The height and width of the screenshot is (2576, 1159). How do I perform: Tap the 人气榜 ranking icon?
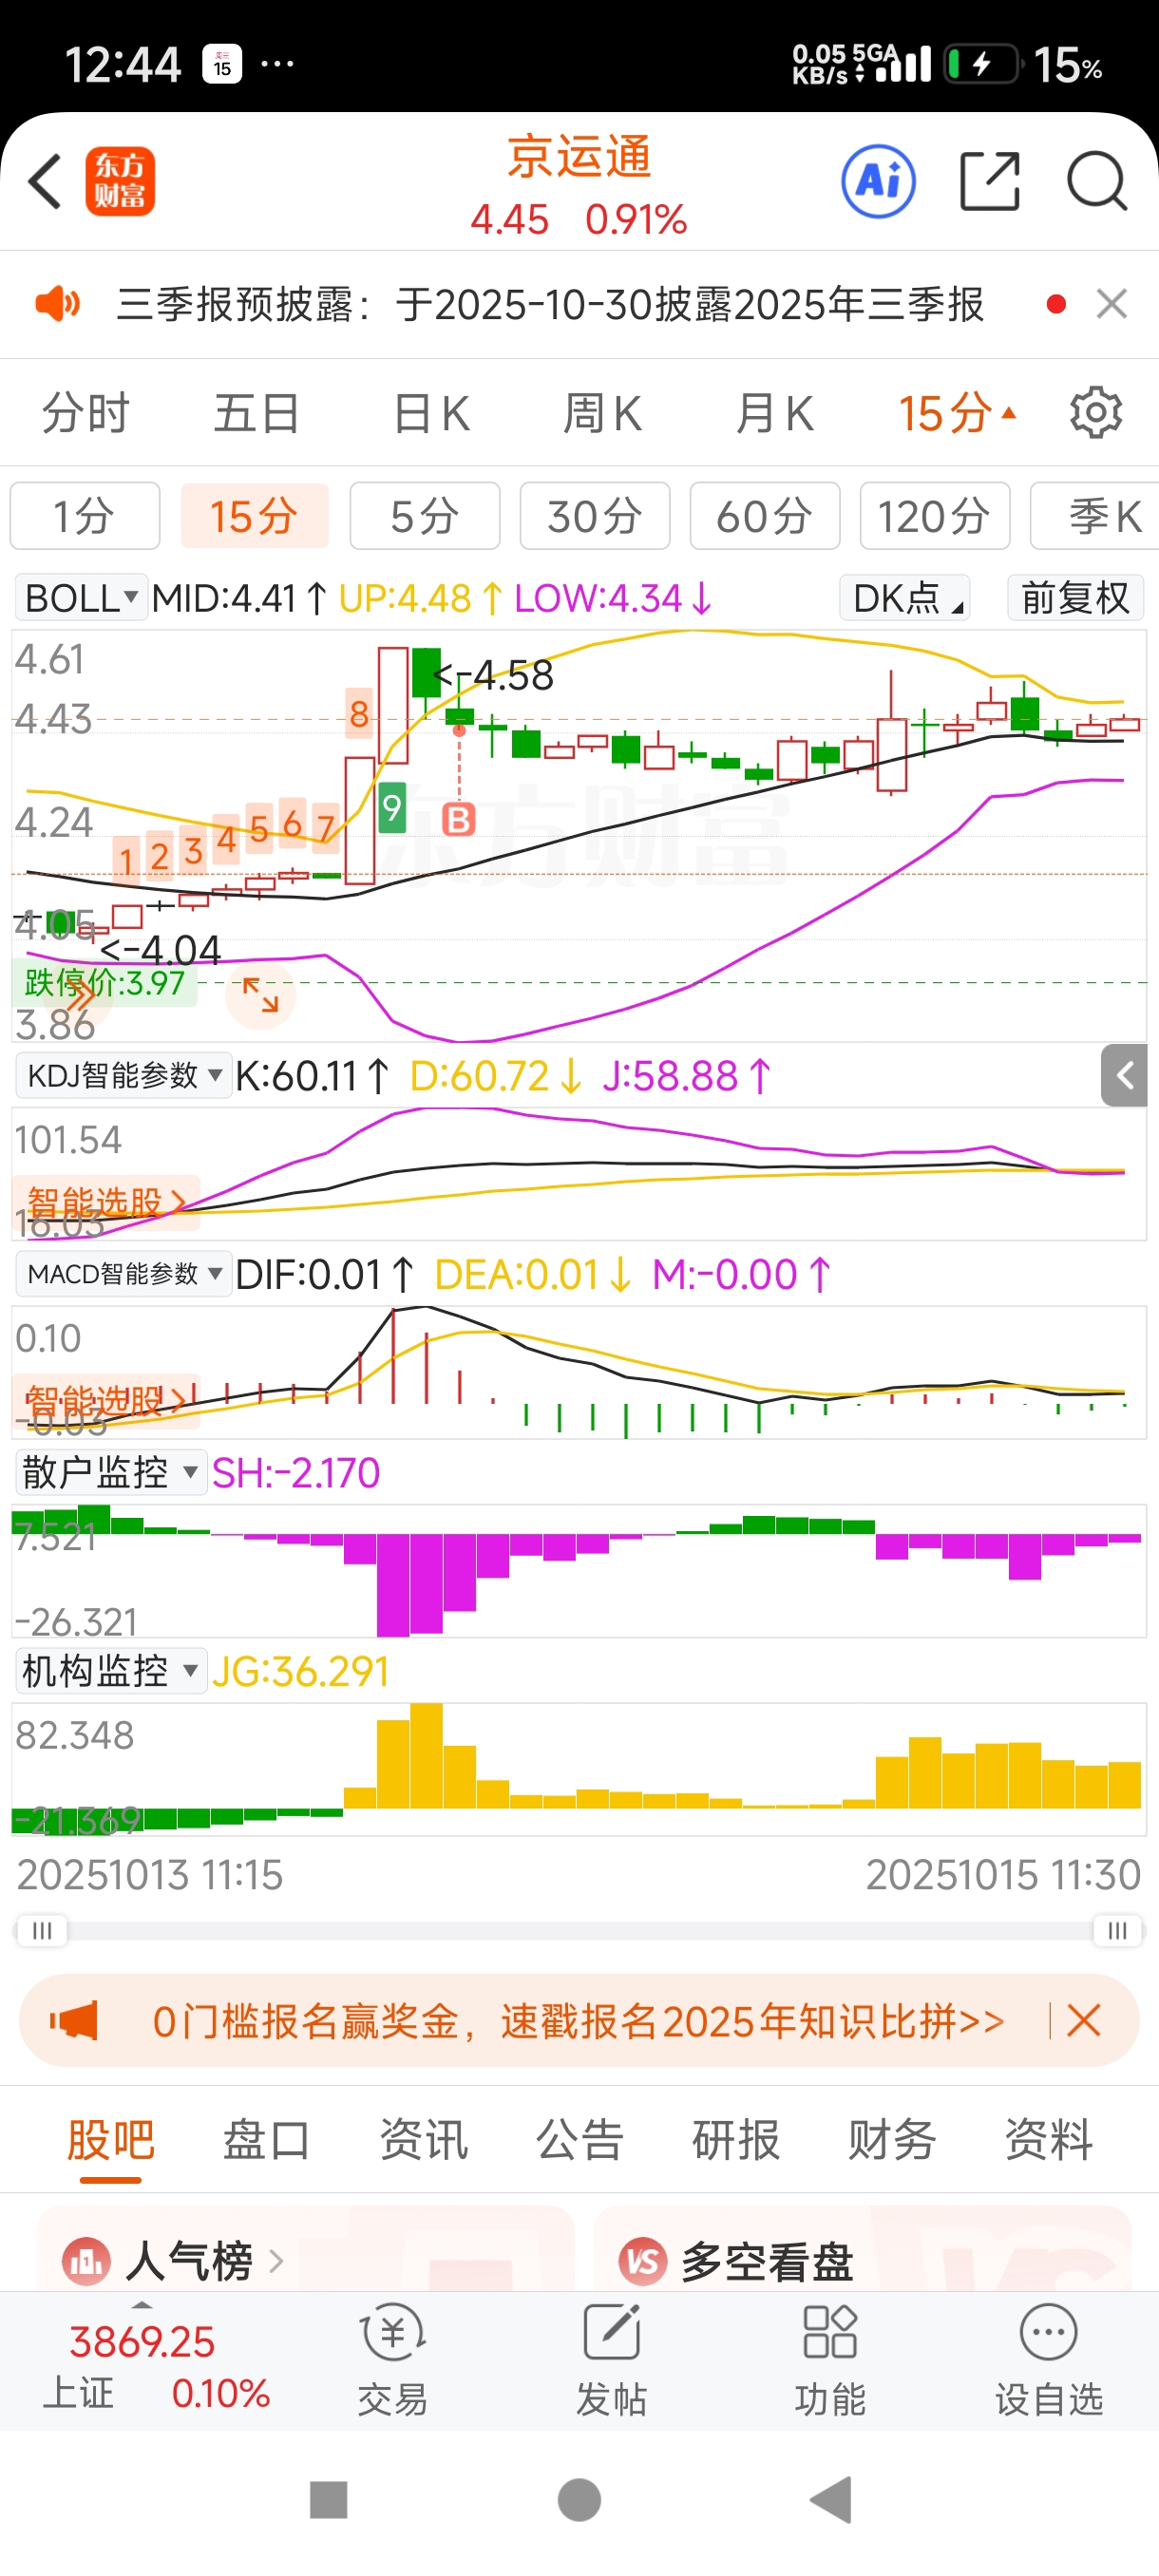pyautogui.click(x=86, y=2261)
